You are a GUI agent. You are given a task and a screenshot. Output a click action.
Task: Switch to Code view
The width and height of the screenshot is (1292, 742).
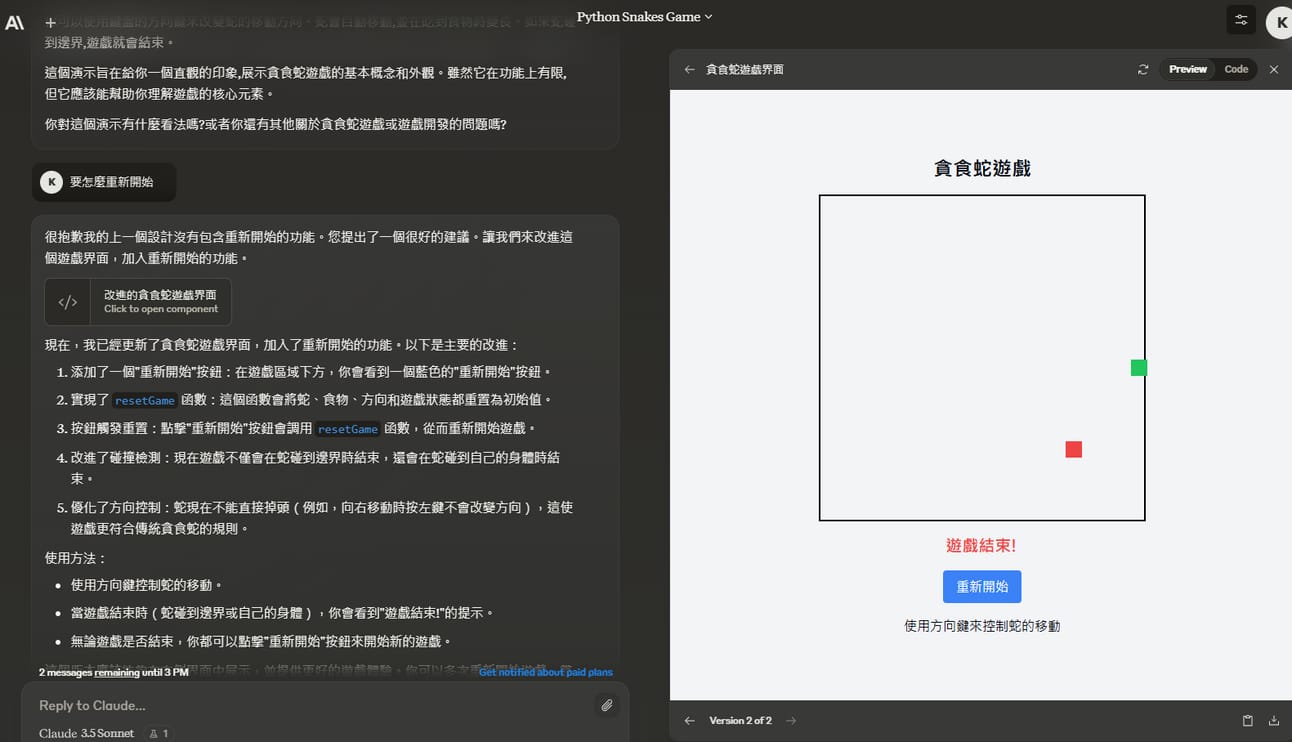[x=1236, y=70]
